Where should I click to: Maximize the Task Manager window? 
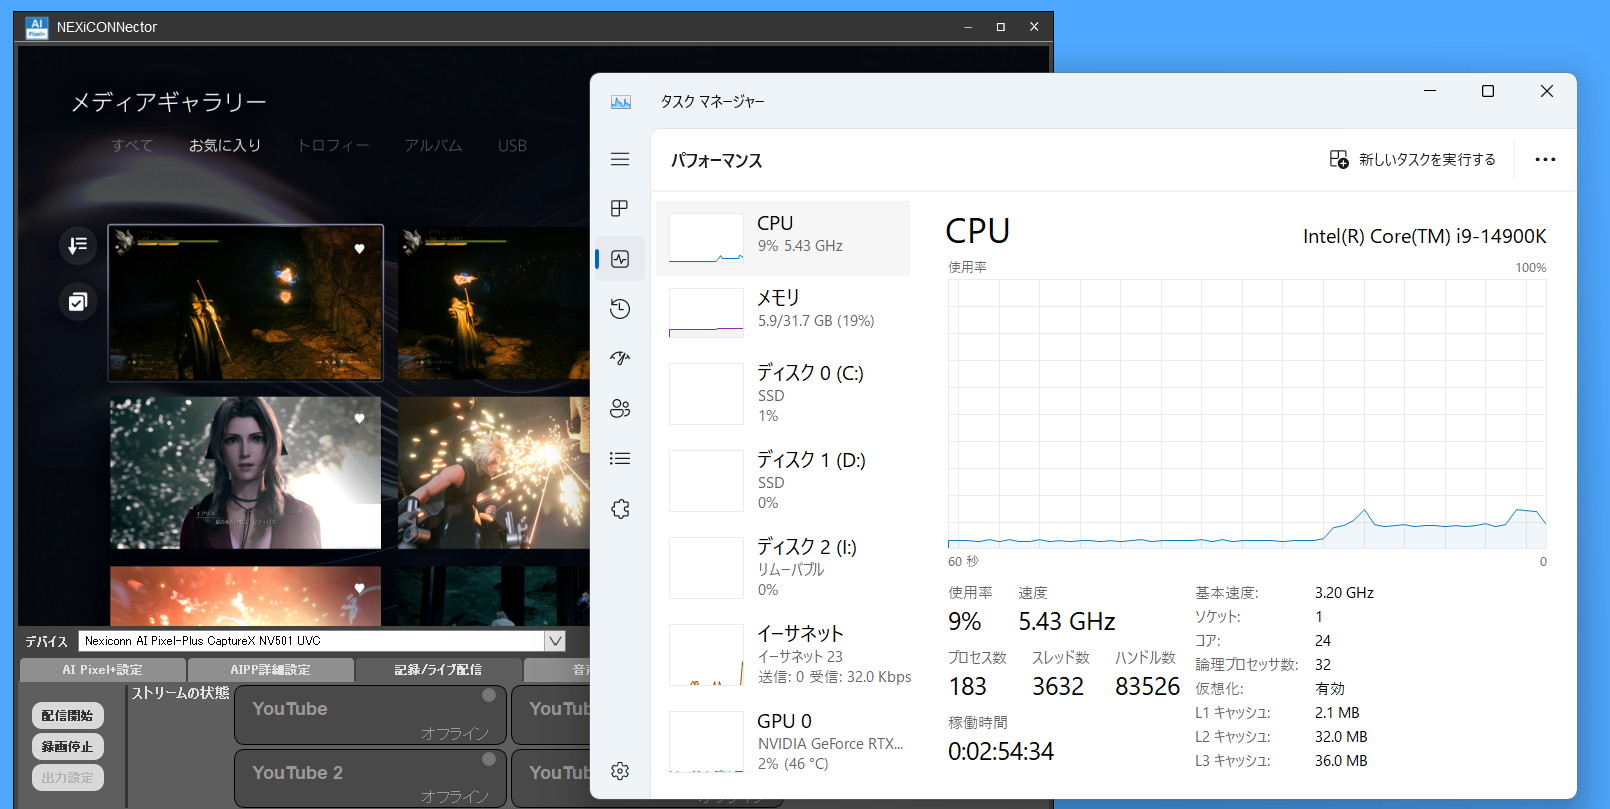tap(1488, 91)
